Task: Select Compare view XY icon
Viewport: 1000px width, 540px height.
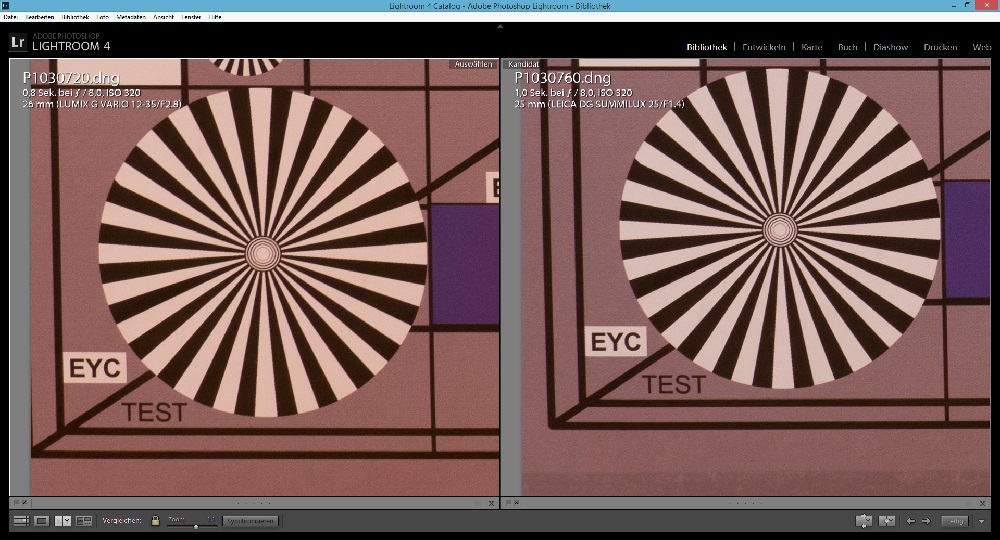Action: click(63, 521)
